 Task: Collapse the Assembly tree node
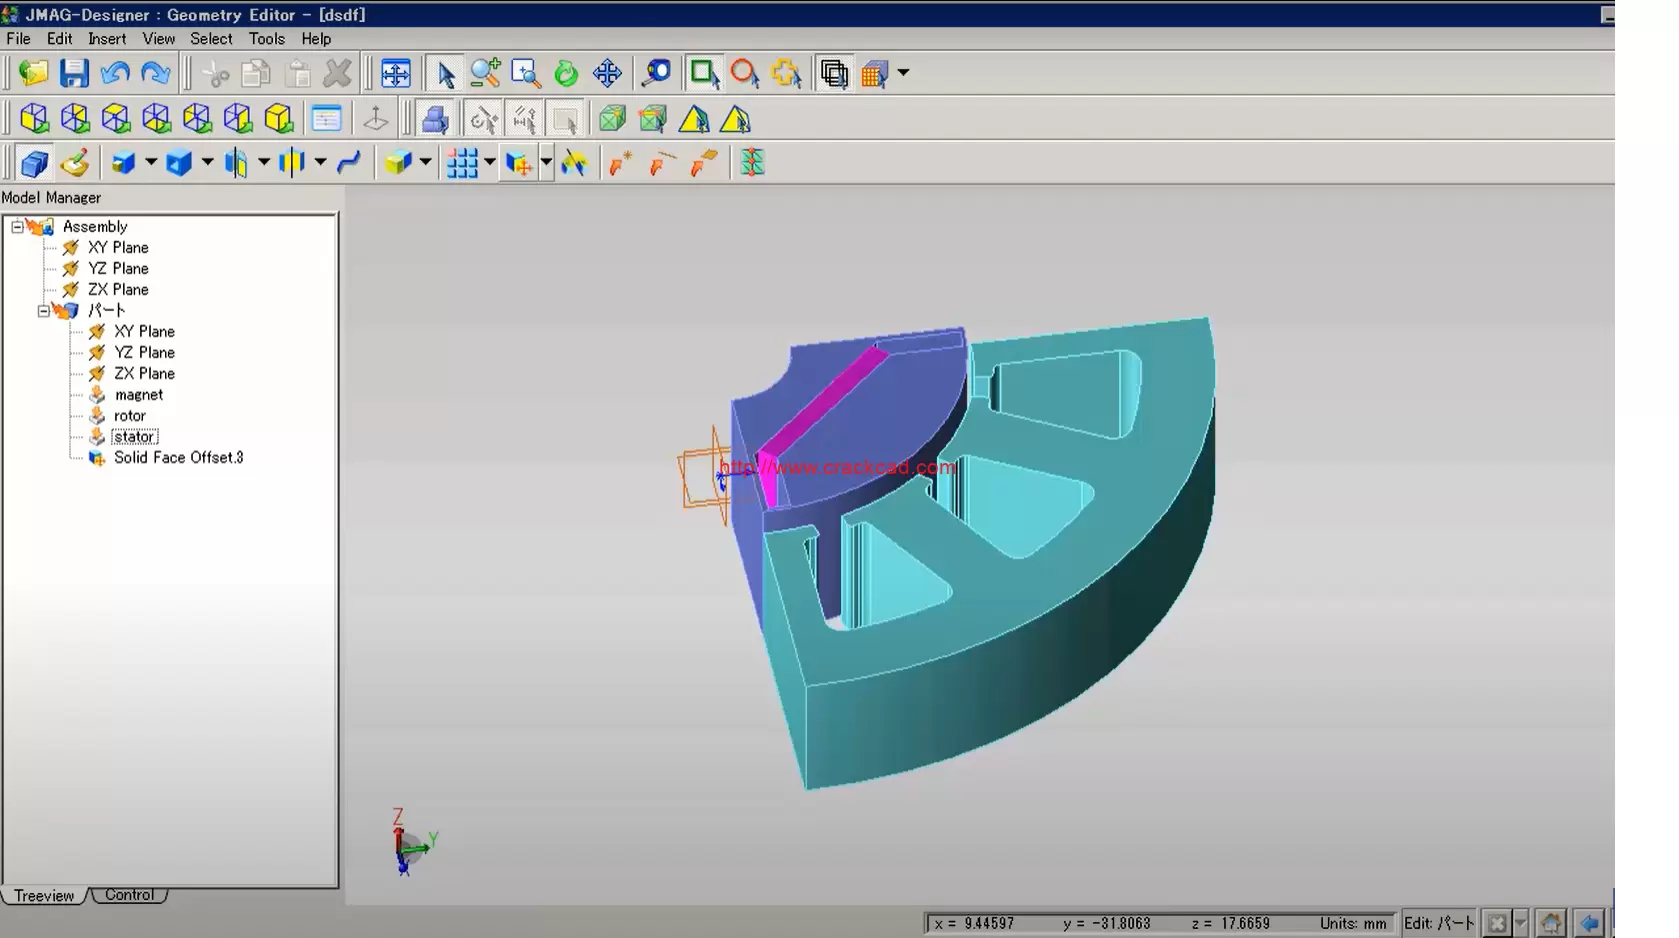point(17,227)
